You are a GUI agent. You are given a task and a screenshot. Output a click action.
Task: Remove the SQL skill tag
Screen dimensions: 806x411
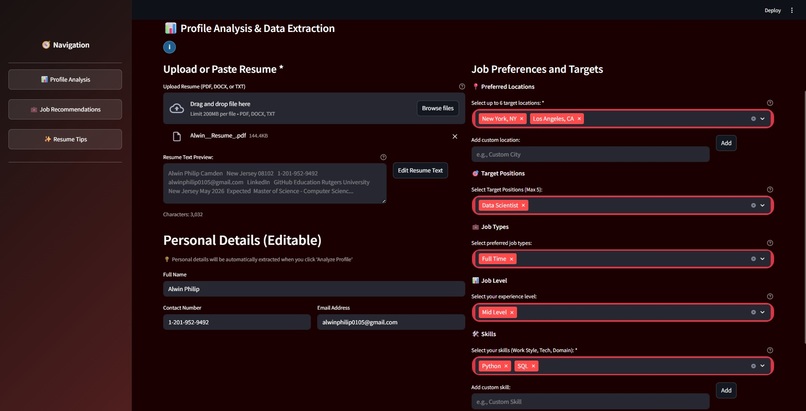tap(534, 366)
